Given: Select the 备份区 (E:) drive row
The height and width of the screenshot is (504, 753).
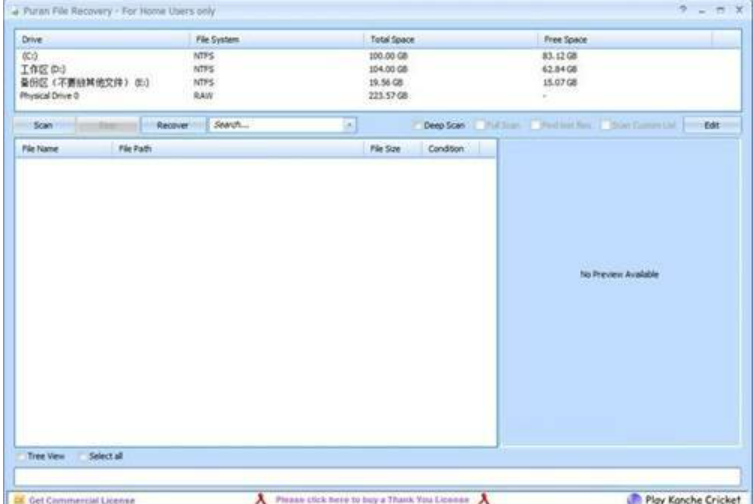Looking at the screenshot, I should point(377,83).
